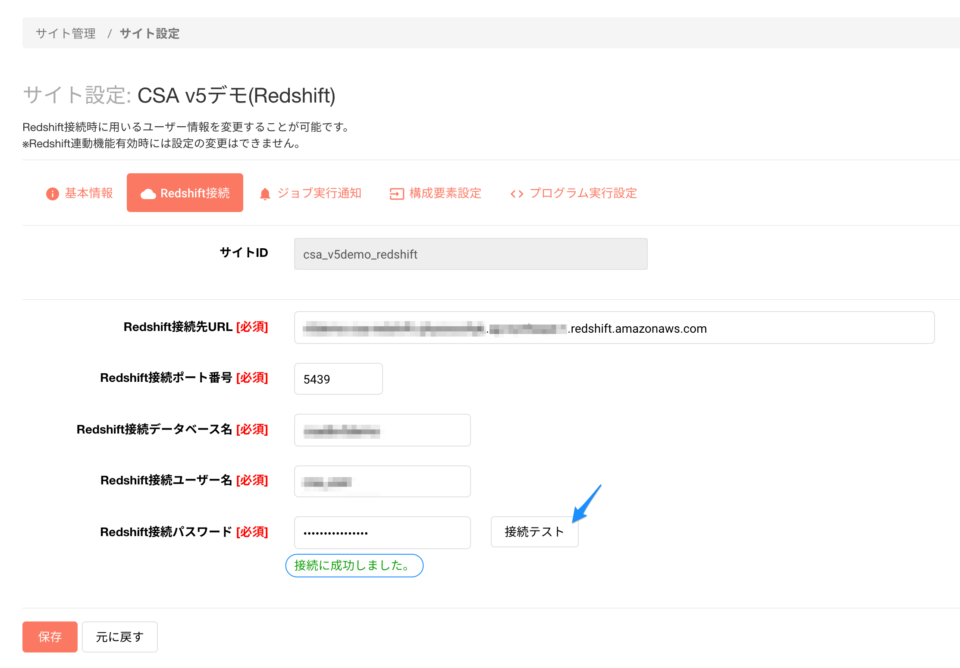This screenshot has height=668, width=960.
Task: Click the disabled サイトID field
Action: coord(470,253)
